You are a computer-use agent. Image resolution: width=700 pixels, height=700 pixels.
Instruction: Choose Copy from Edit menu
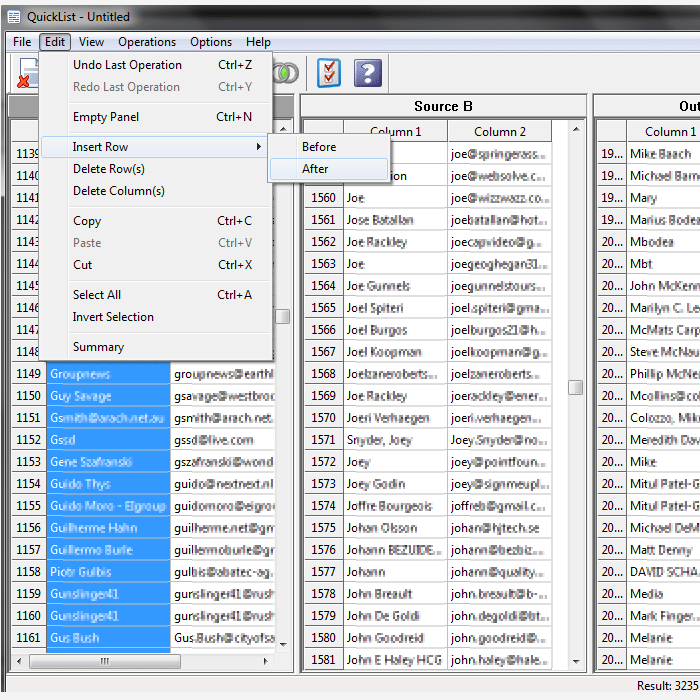tap(157, 221)
